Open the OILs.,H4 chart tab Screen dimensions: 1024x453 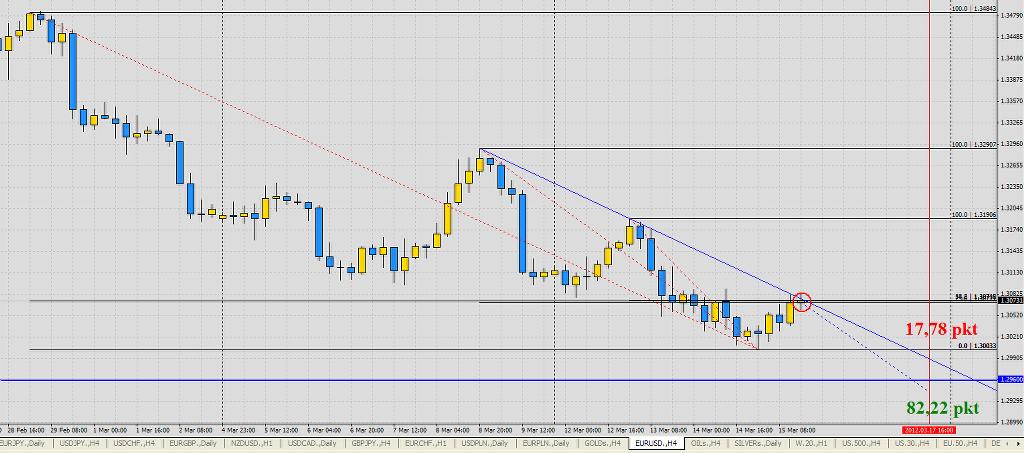coord(705,443)
